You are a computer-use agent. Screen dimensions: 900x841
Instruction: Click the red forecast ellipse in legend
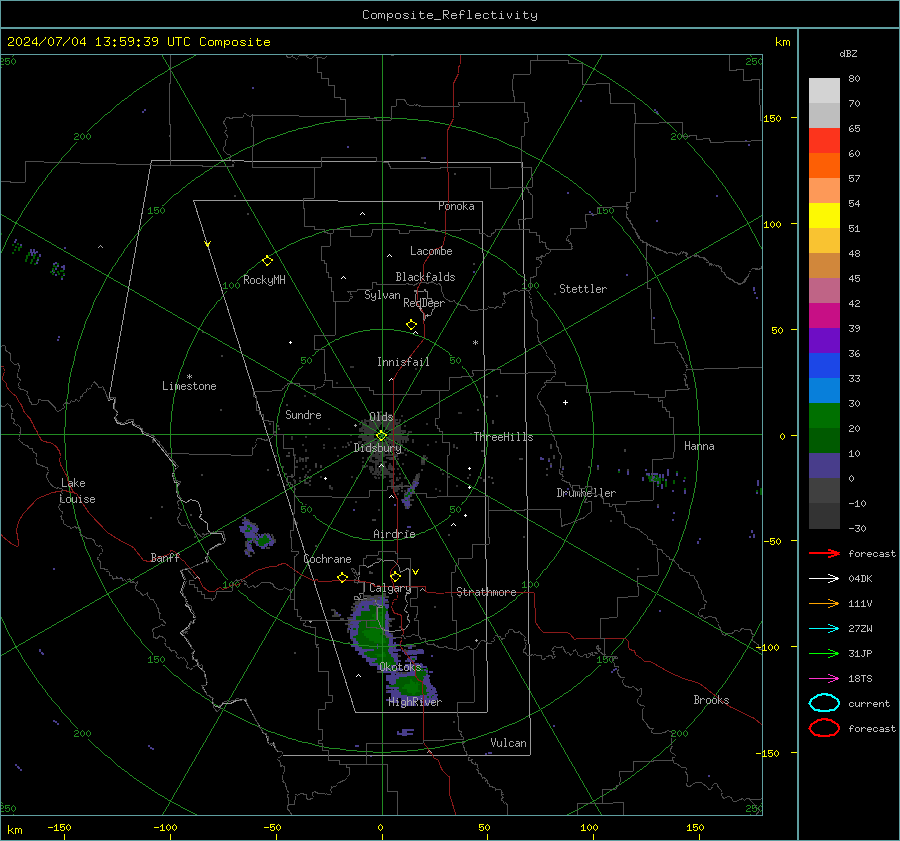tap(824, 728)
